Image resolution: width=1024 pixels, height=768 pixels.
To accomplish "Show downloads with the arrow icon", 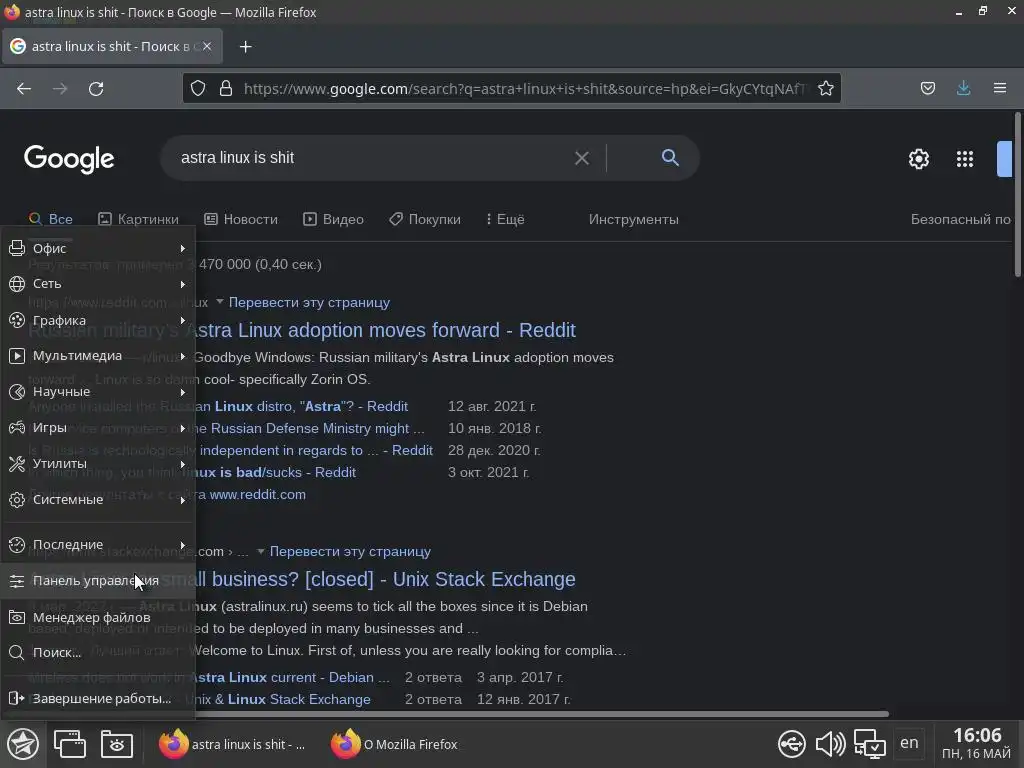I will coord(963,88).
